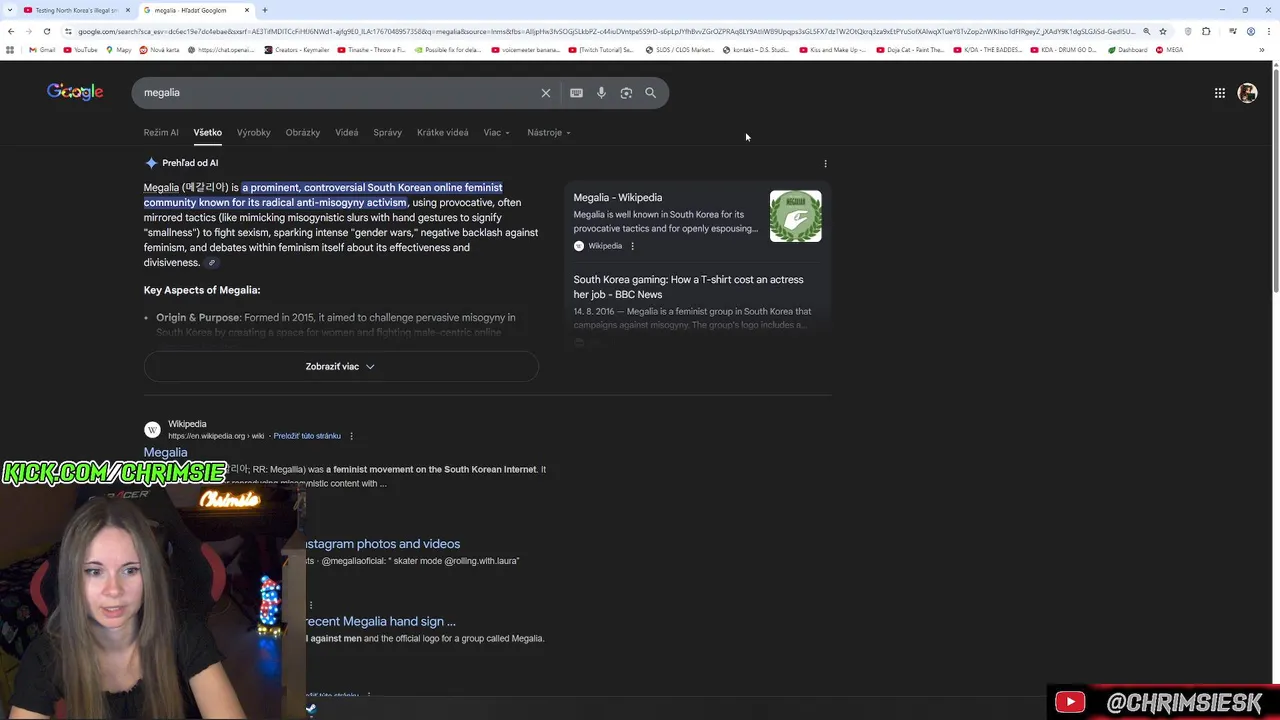Open site information icon in address bar

coord(68,31)
